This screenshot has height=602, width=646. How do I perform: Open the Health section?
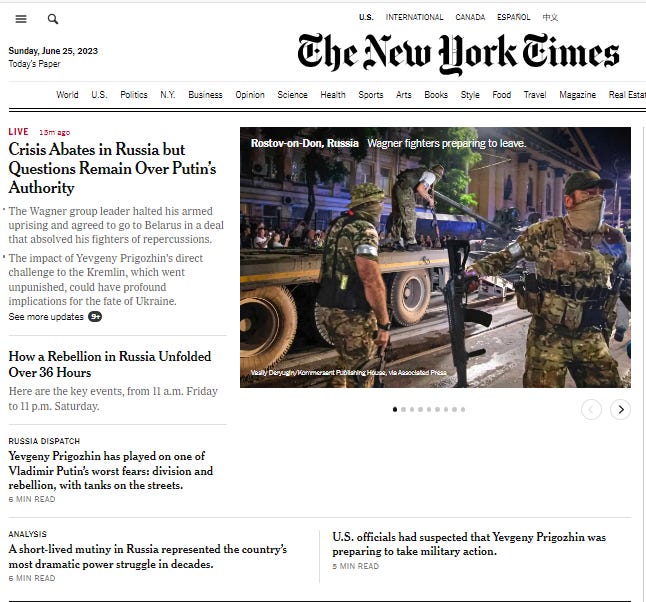pos(333,95)
